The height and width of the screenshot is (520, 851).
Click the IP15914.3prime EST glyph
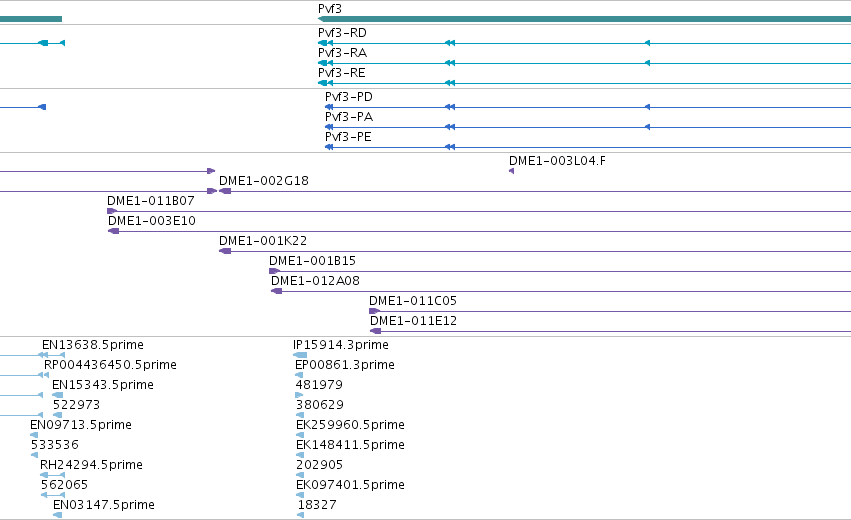pos(300,355)
